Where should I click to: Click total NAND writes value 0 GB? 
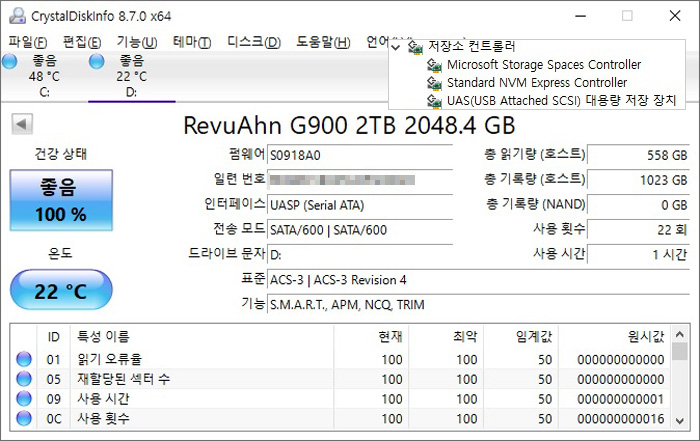(x=638, y=205)
